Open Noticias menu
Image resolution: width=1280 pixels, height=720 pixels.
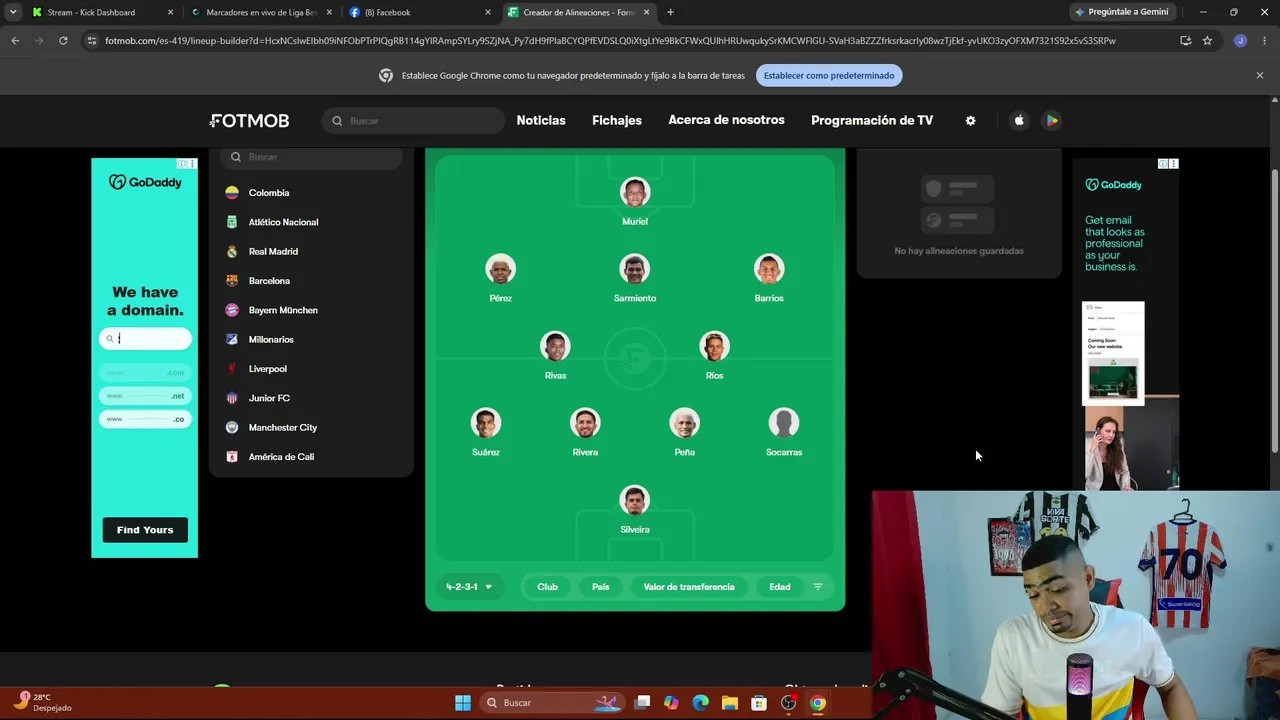(541, 120)
